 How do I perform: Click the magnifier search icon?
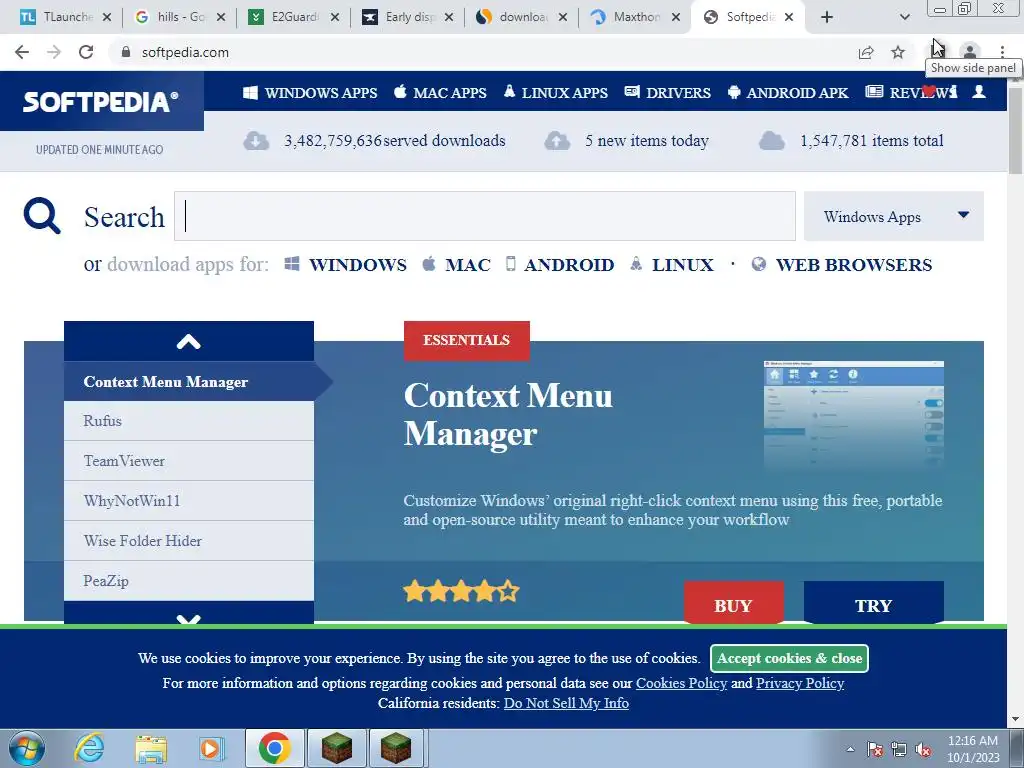pyautogui.click(x=42, y=216)
